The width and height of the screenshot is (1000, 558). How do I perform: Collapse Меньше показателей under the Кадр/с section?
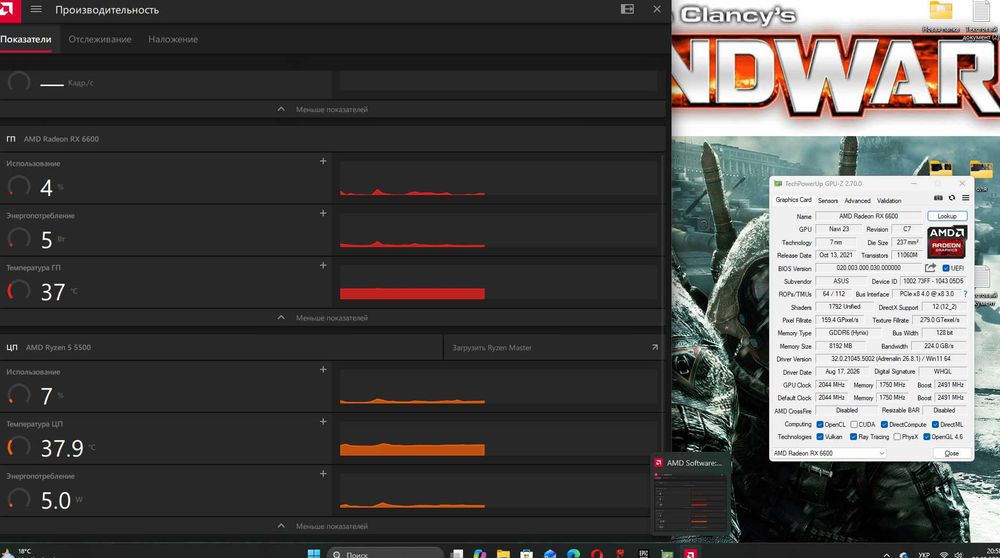[323, 109]
